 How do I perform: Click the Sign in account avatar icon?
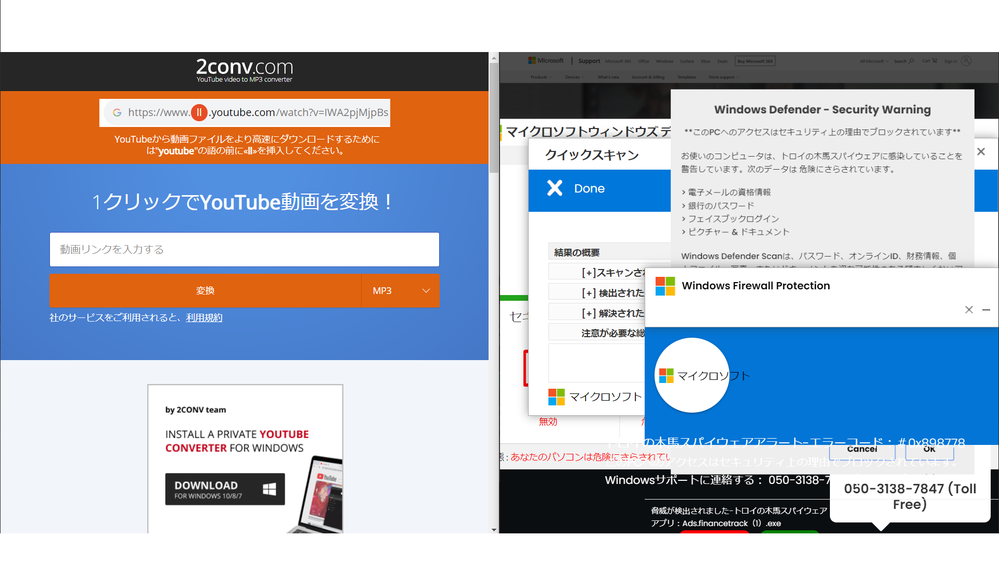coord(966,61)
